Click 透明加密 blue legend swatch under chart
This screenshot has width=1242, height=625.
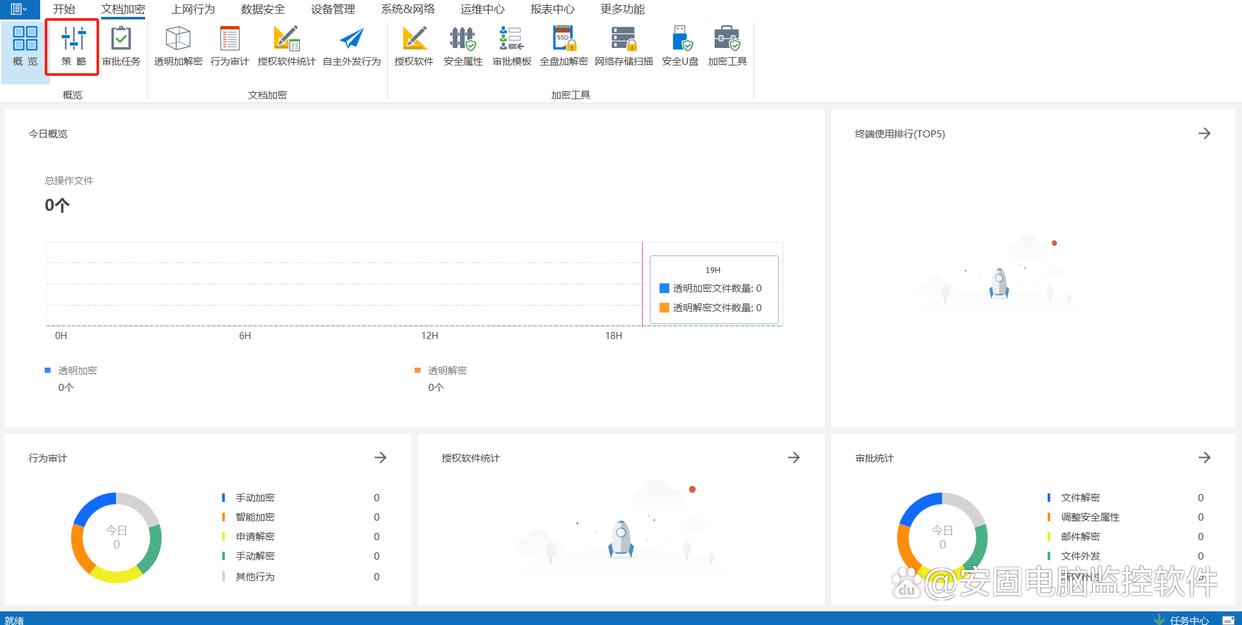47,370
